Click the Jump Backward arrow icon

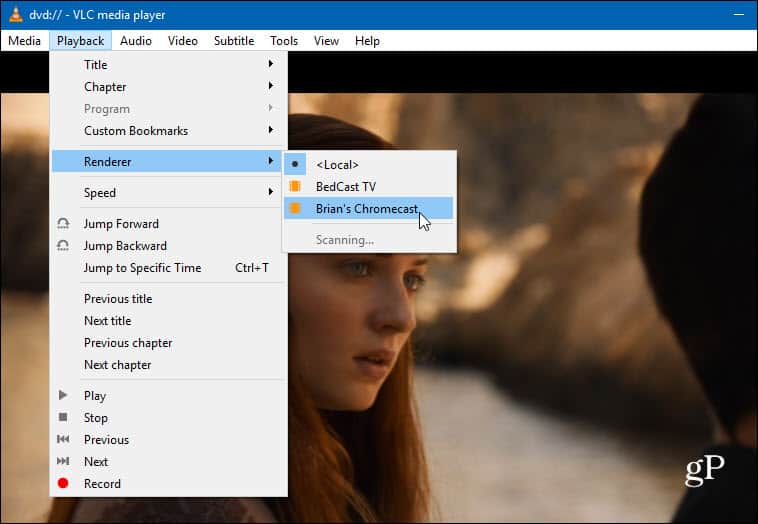pyautogui.click(x=63, y=246)
